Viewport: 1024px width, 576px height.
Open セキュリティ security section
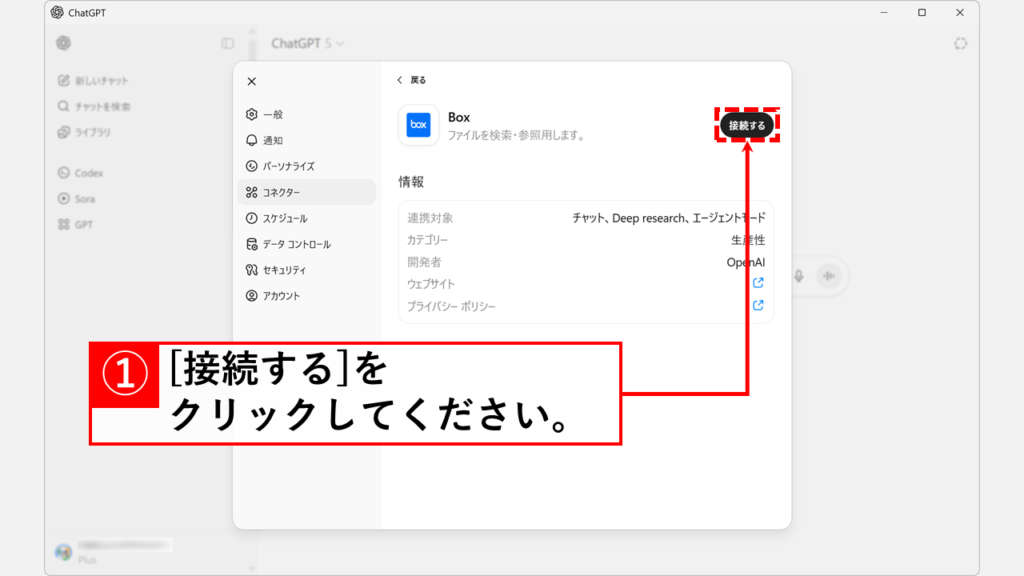coord(306,270)
